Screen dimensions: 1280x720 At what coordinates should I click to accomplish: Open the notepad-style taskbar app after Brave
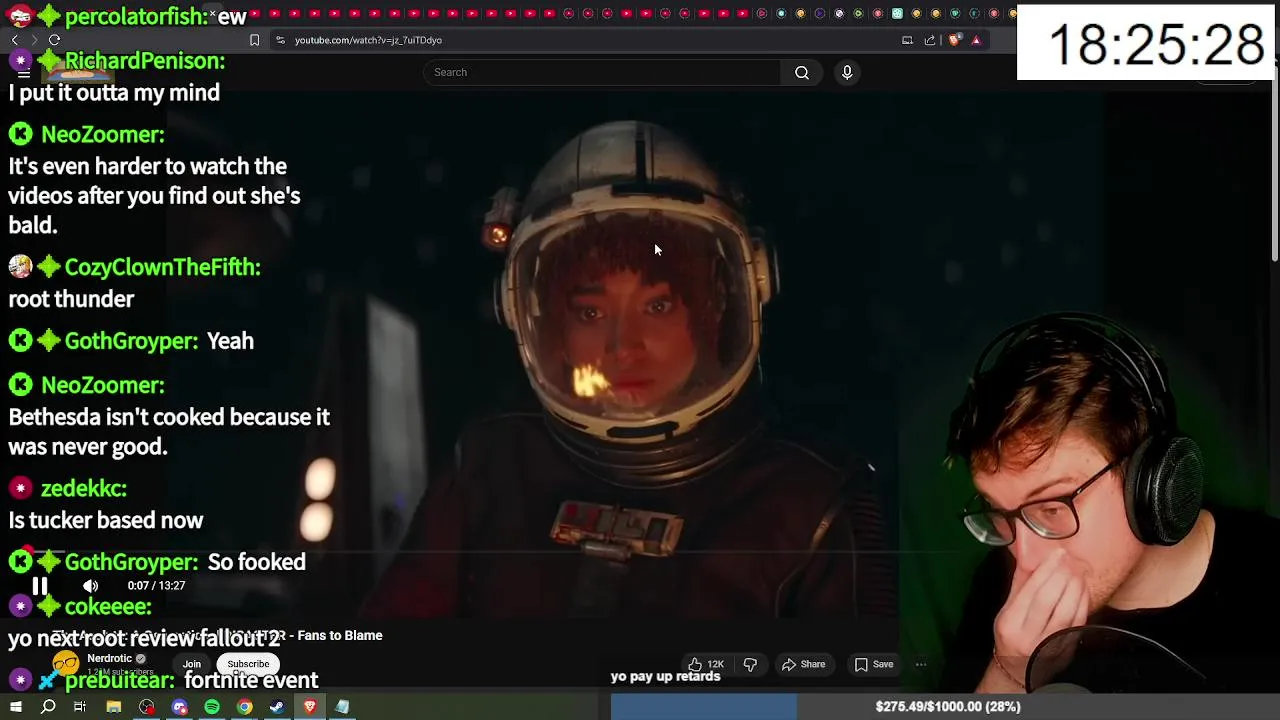342,707
